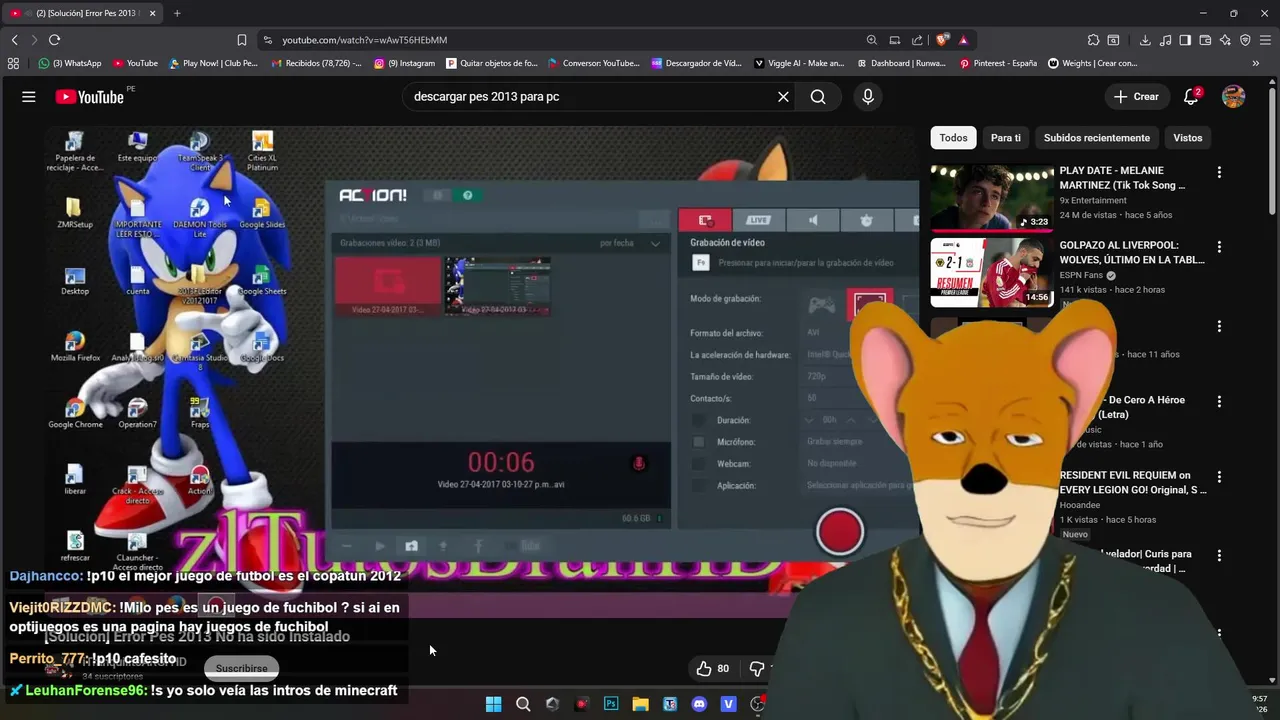Viewport: 1280px width, 720px height.
Task: Open the RESIDENT EVIL REQUIEM video title
Action: click(1132, 482)
